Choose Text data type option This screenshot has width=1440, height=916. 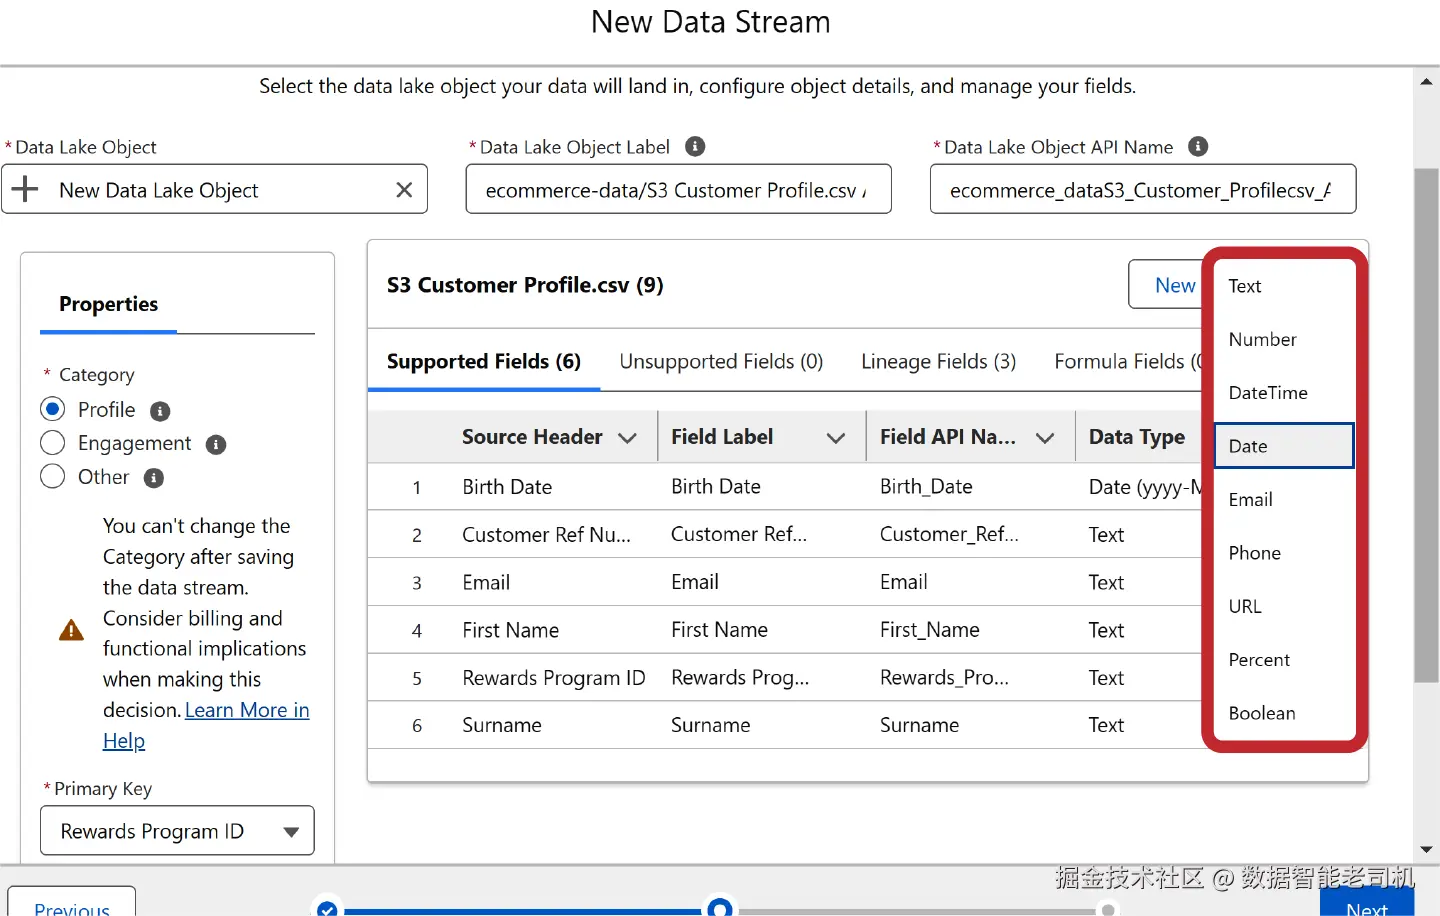tap(1284, 286)
